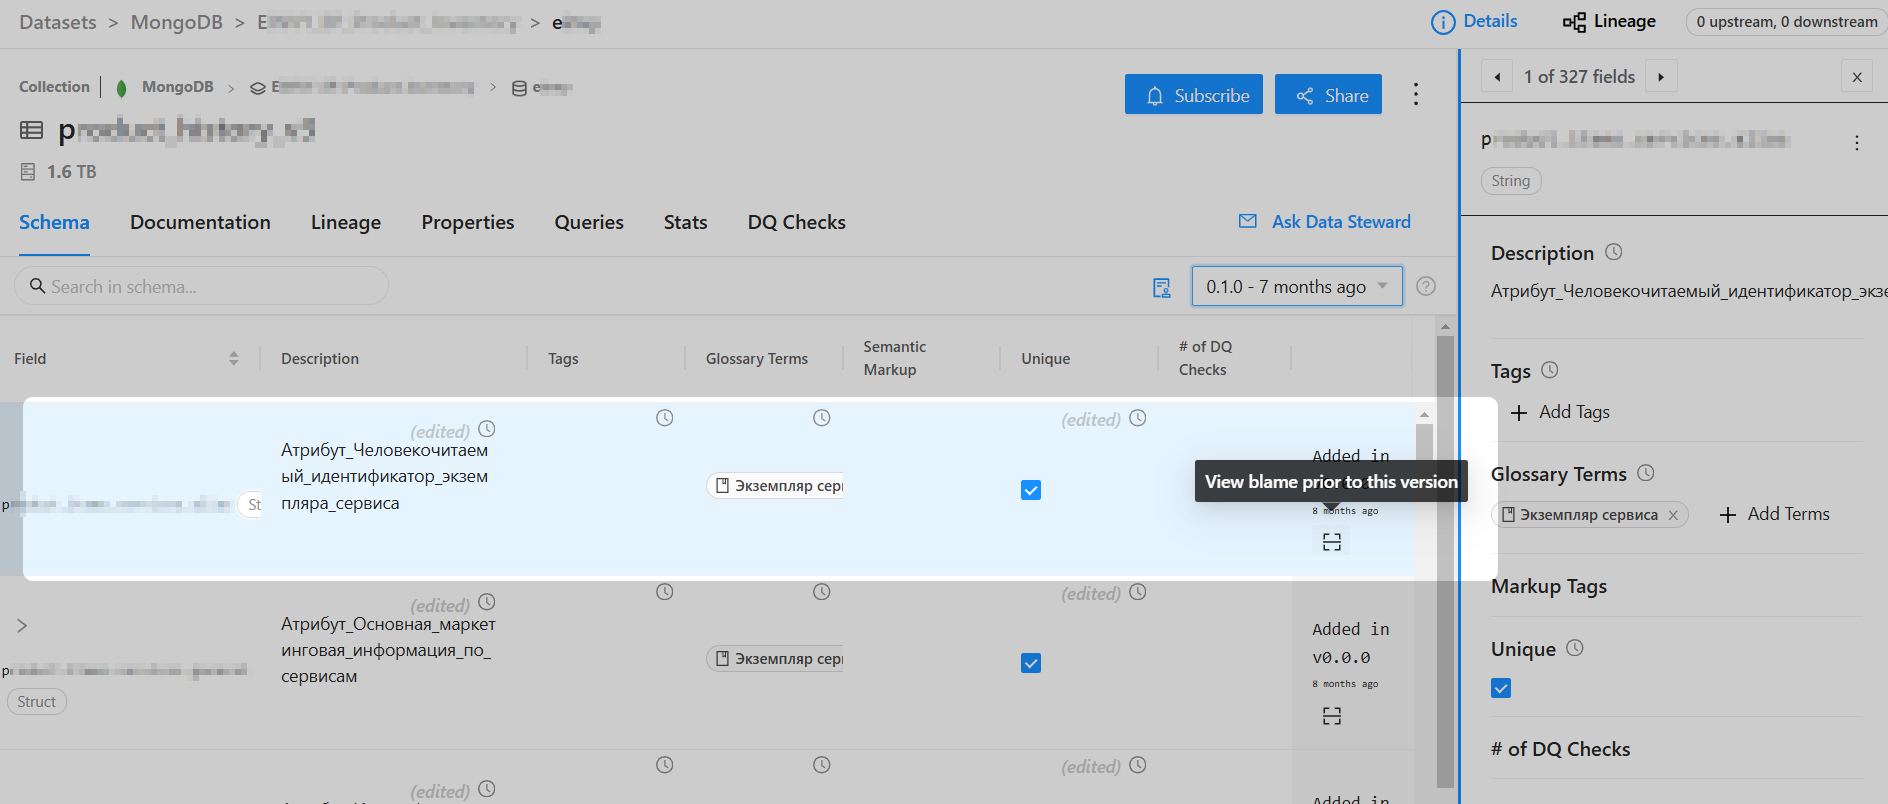Screen dimensions: 1888x804
Task: Sort schema by the Field column
Action: [x=233, y=358]
